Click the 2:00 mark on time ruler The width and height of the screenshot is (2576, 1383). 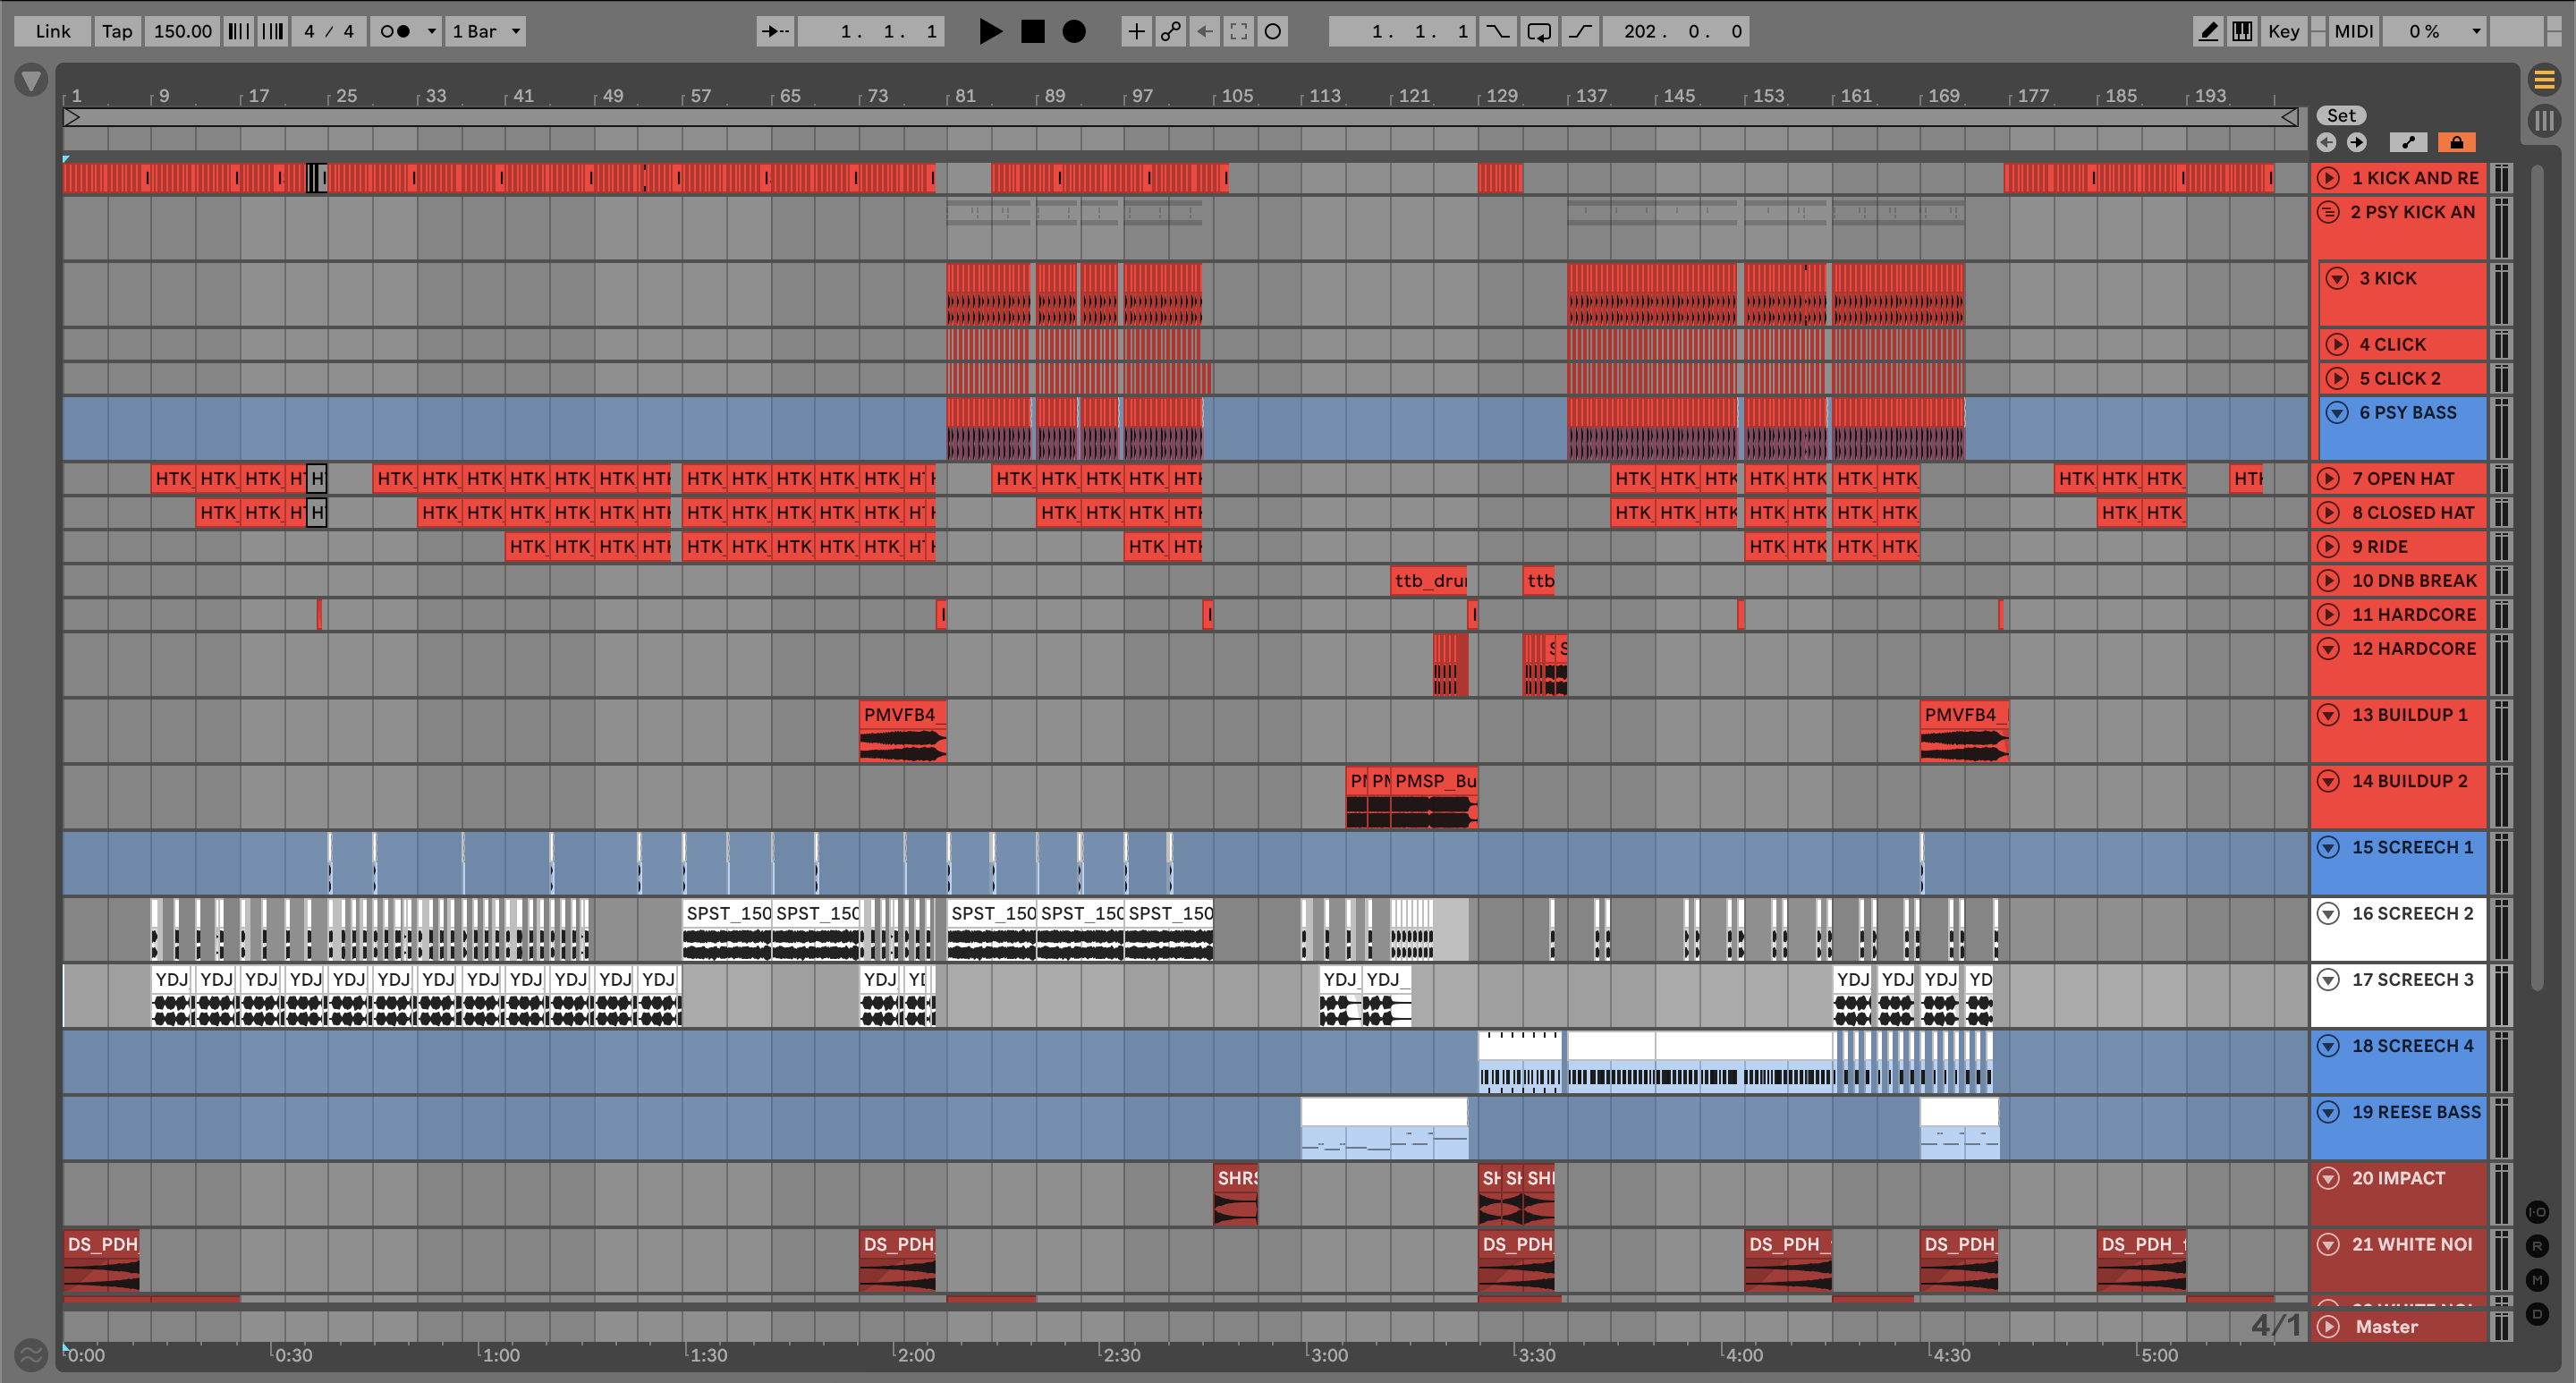915,1355
